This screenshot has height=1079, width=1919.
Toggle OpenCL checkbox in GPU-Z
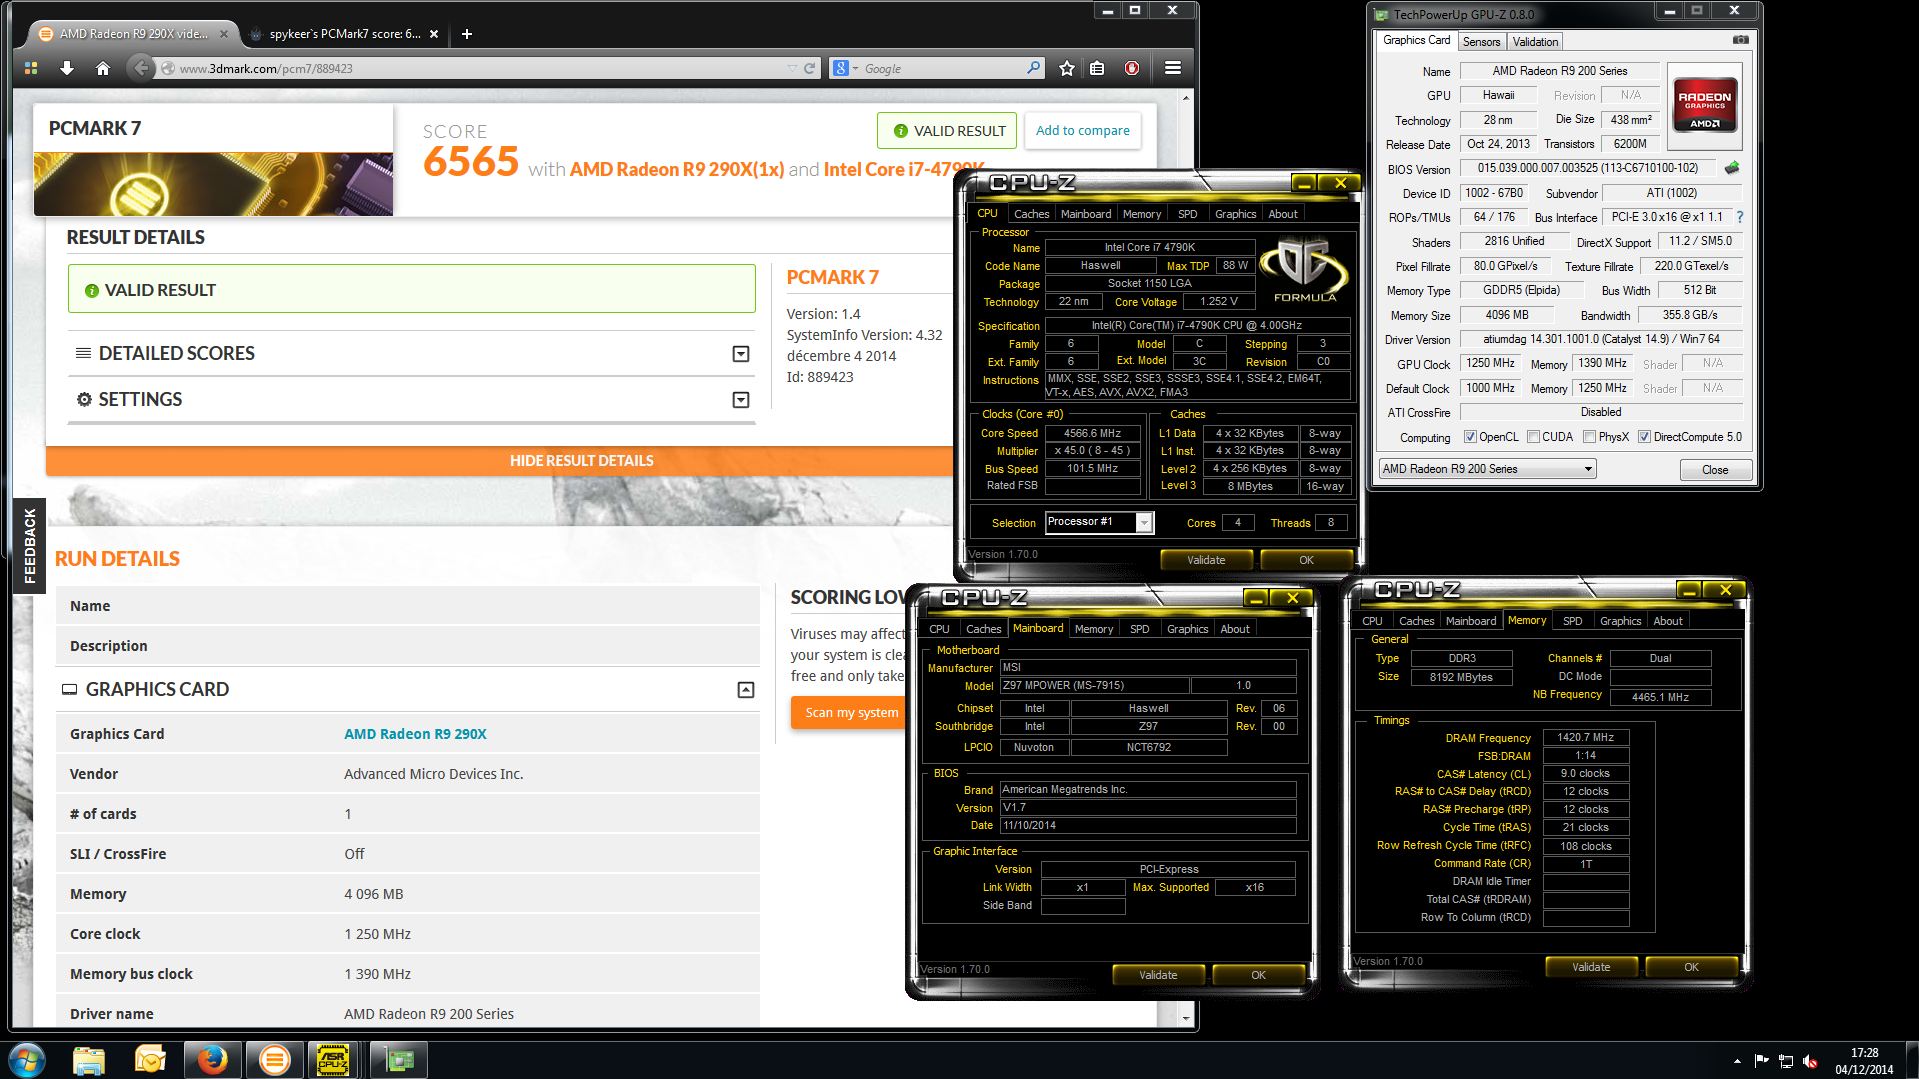[x=1470, y=437]
